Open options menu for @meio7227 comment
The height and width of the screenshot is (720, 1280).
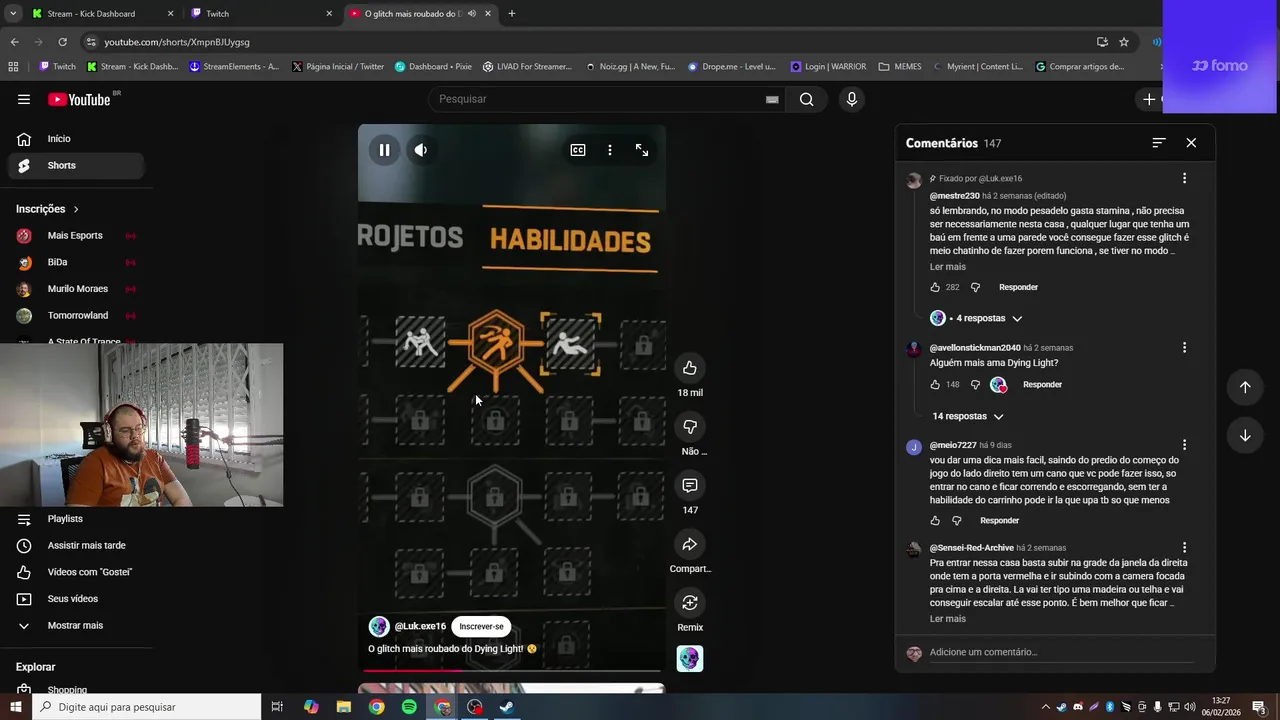[1184, 445]
